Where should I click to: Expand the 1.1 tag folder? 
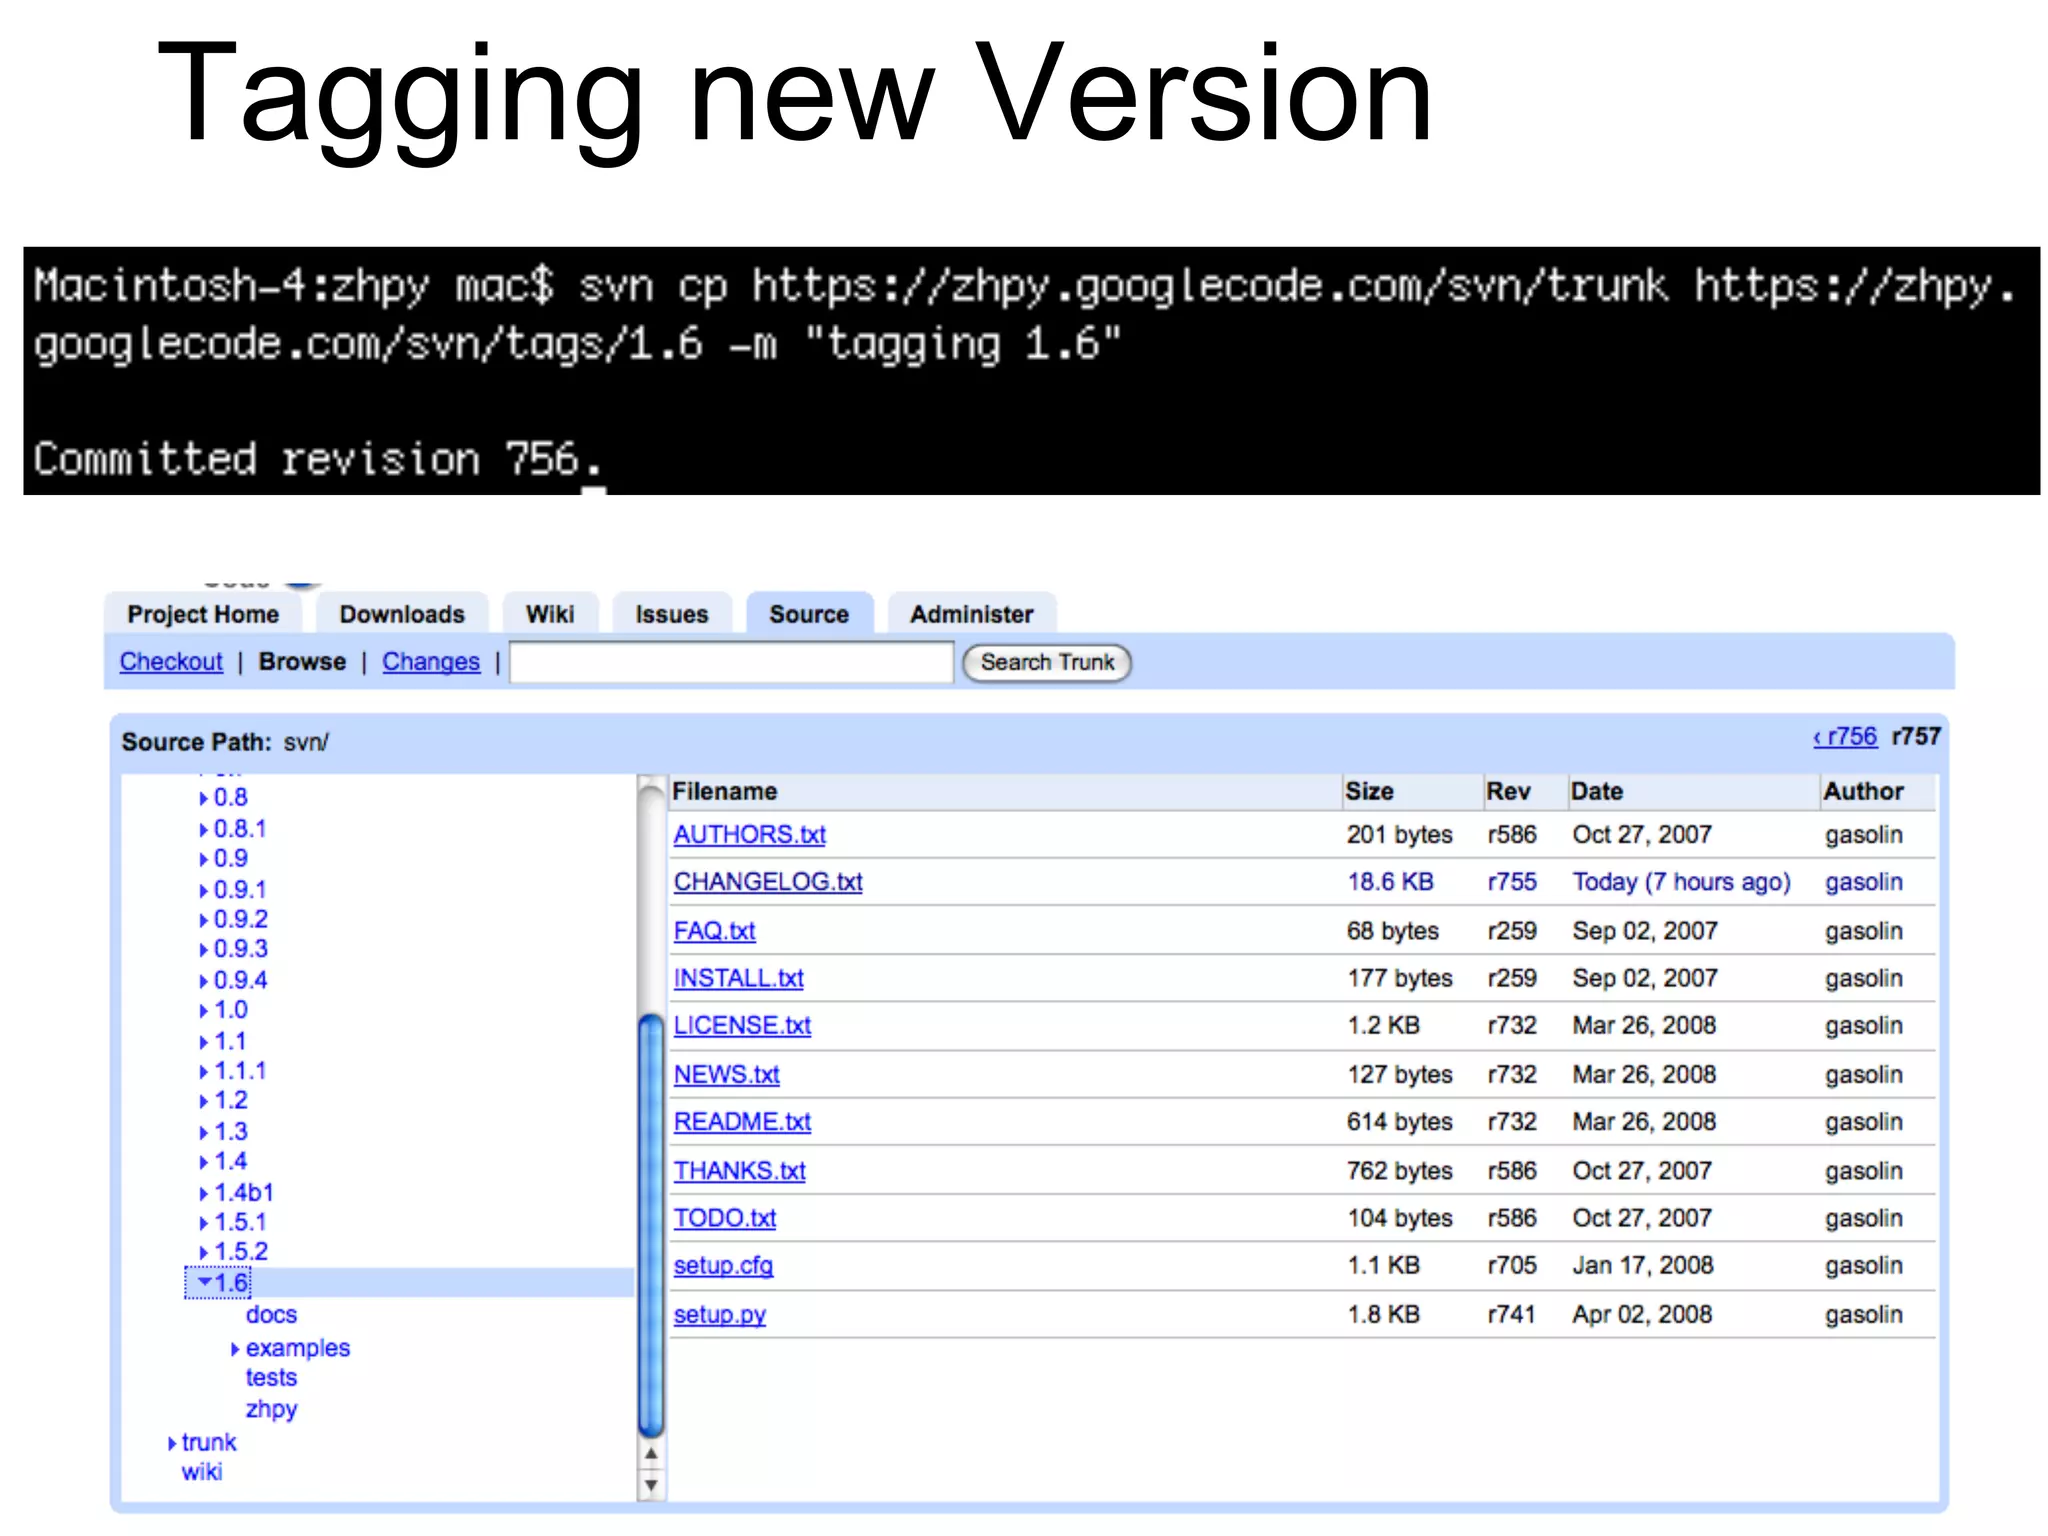pos(204,1042)
